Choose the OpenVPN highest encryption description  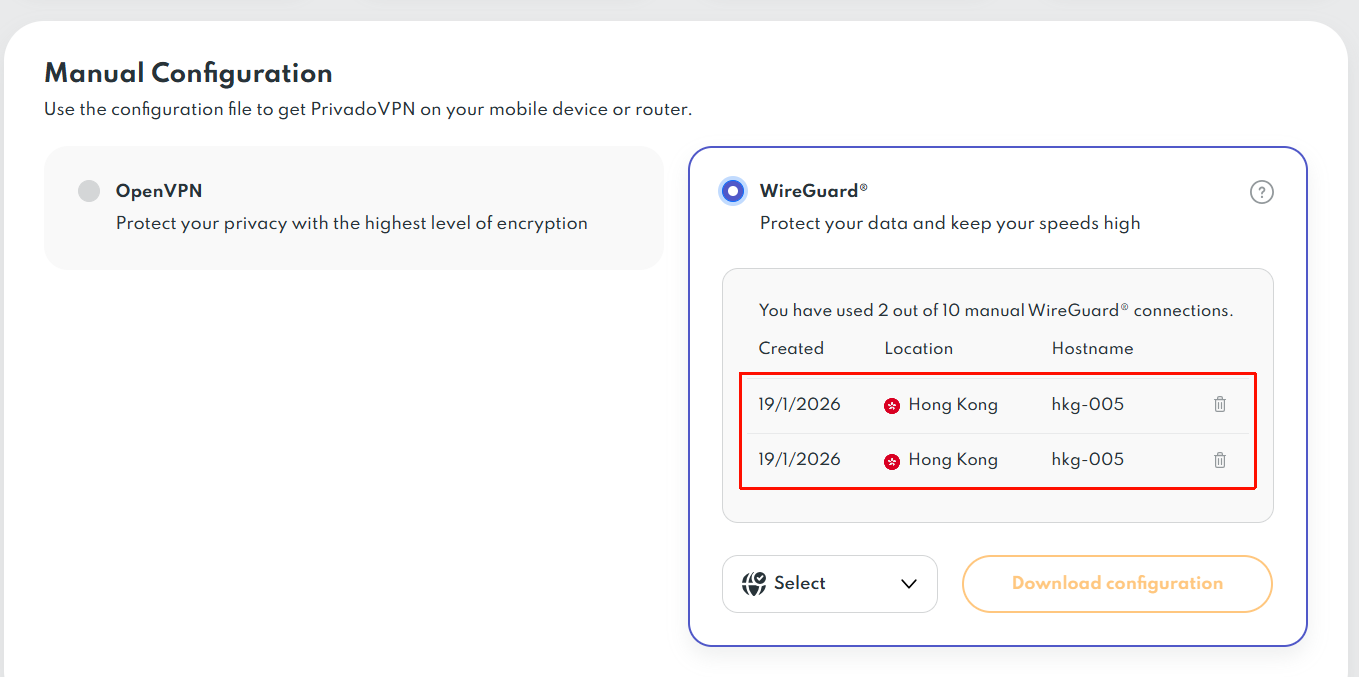351,224
